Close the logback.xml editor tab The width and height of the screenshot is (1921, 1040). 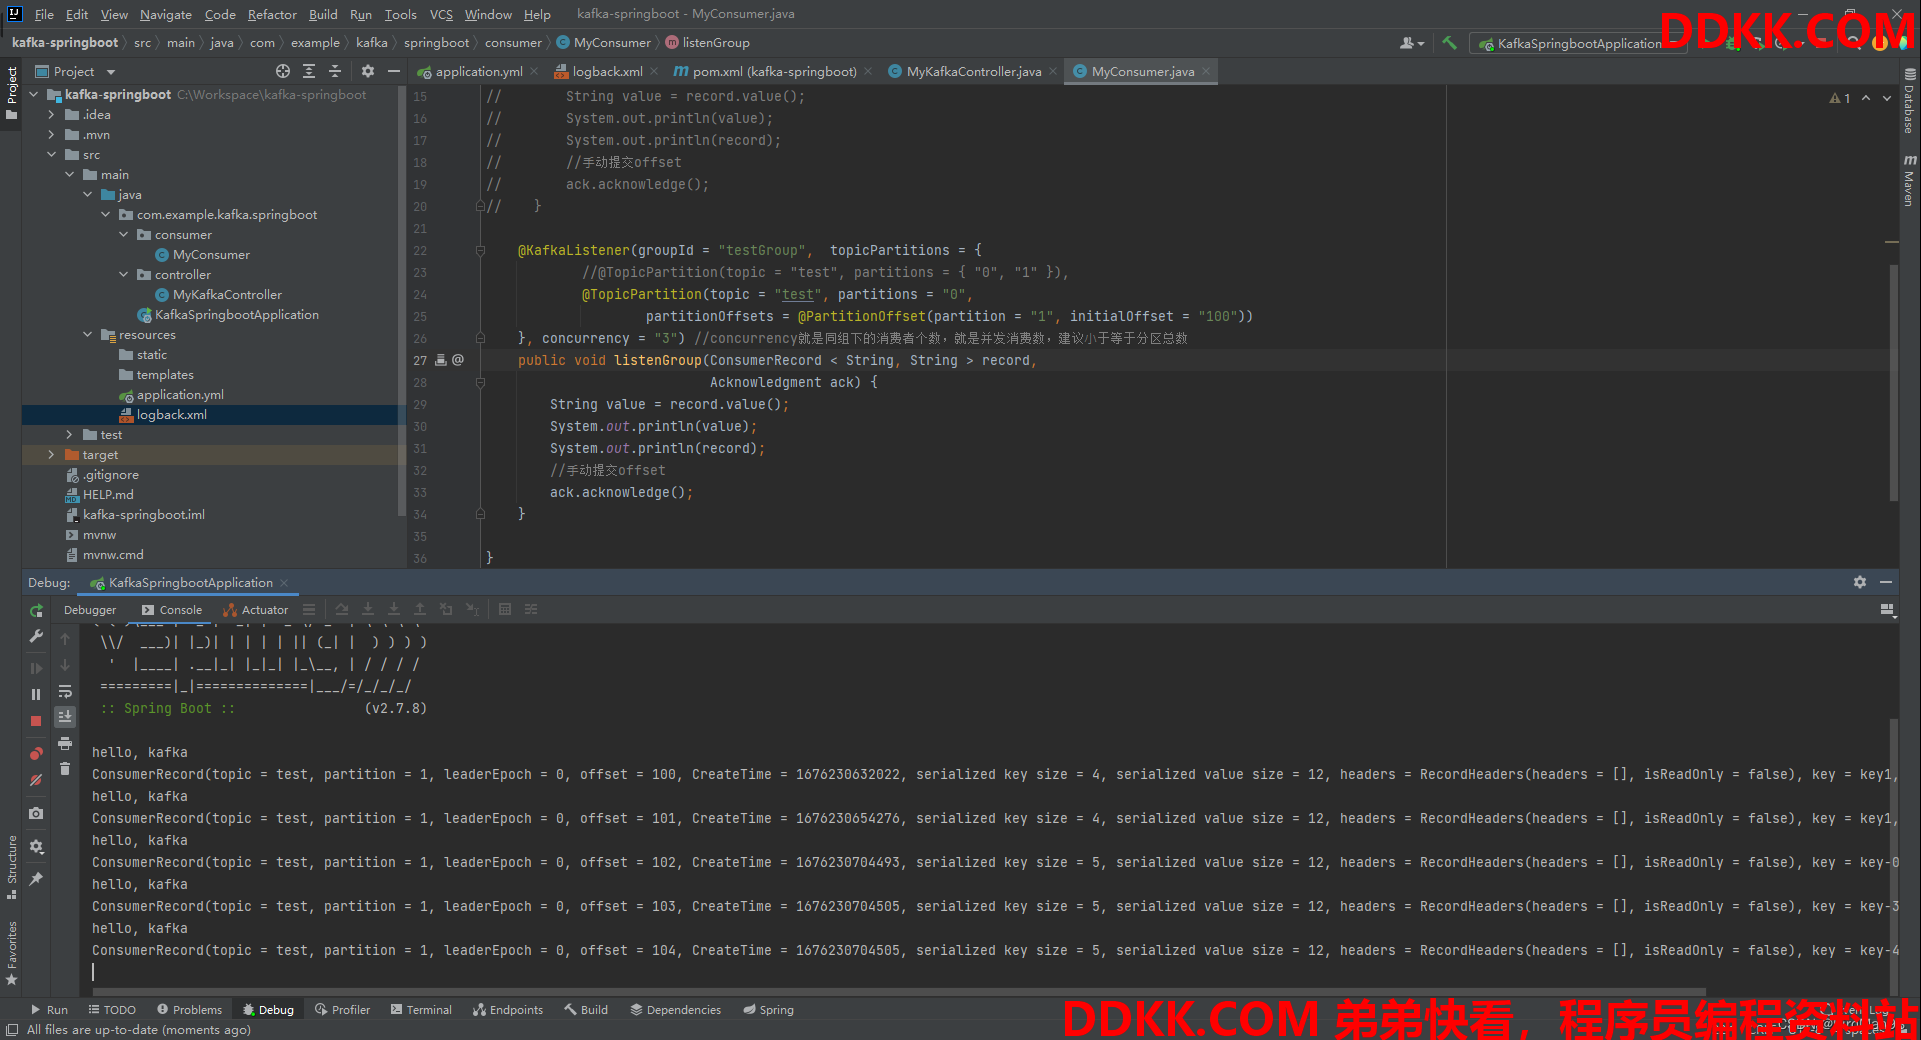click(654, 71)
